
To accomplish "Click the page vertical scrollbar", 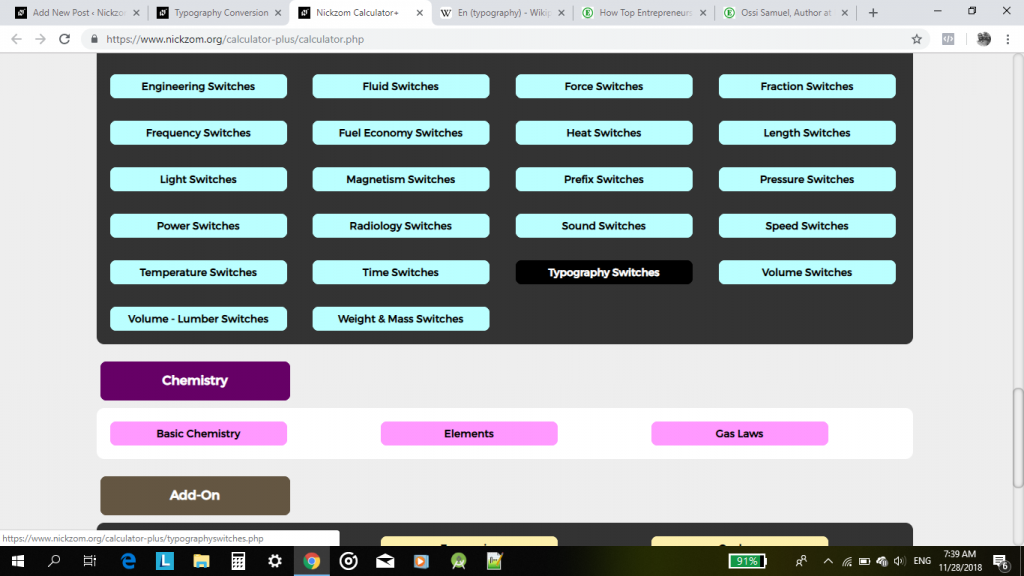I will (1018, 438).
